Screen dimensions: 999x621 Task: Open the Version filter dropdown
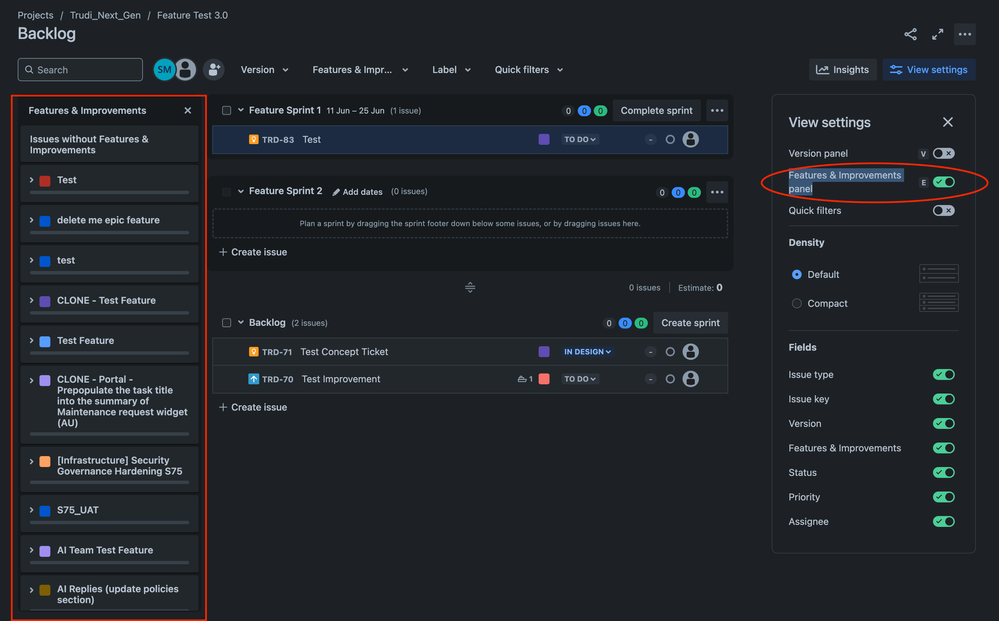tap(264, 69)
